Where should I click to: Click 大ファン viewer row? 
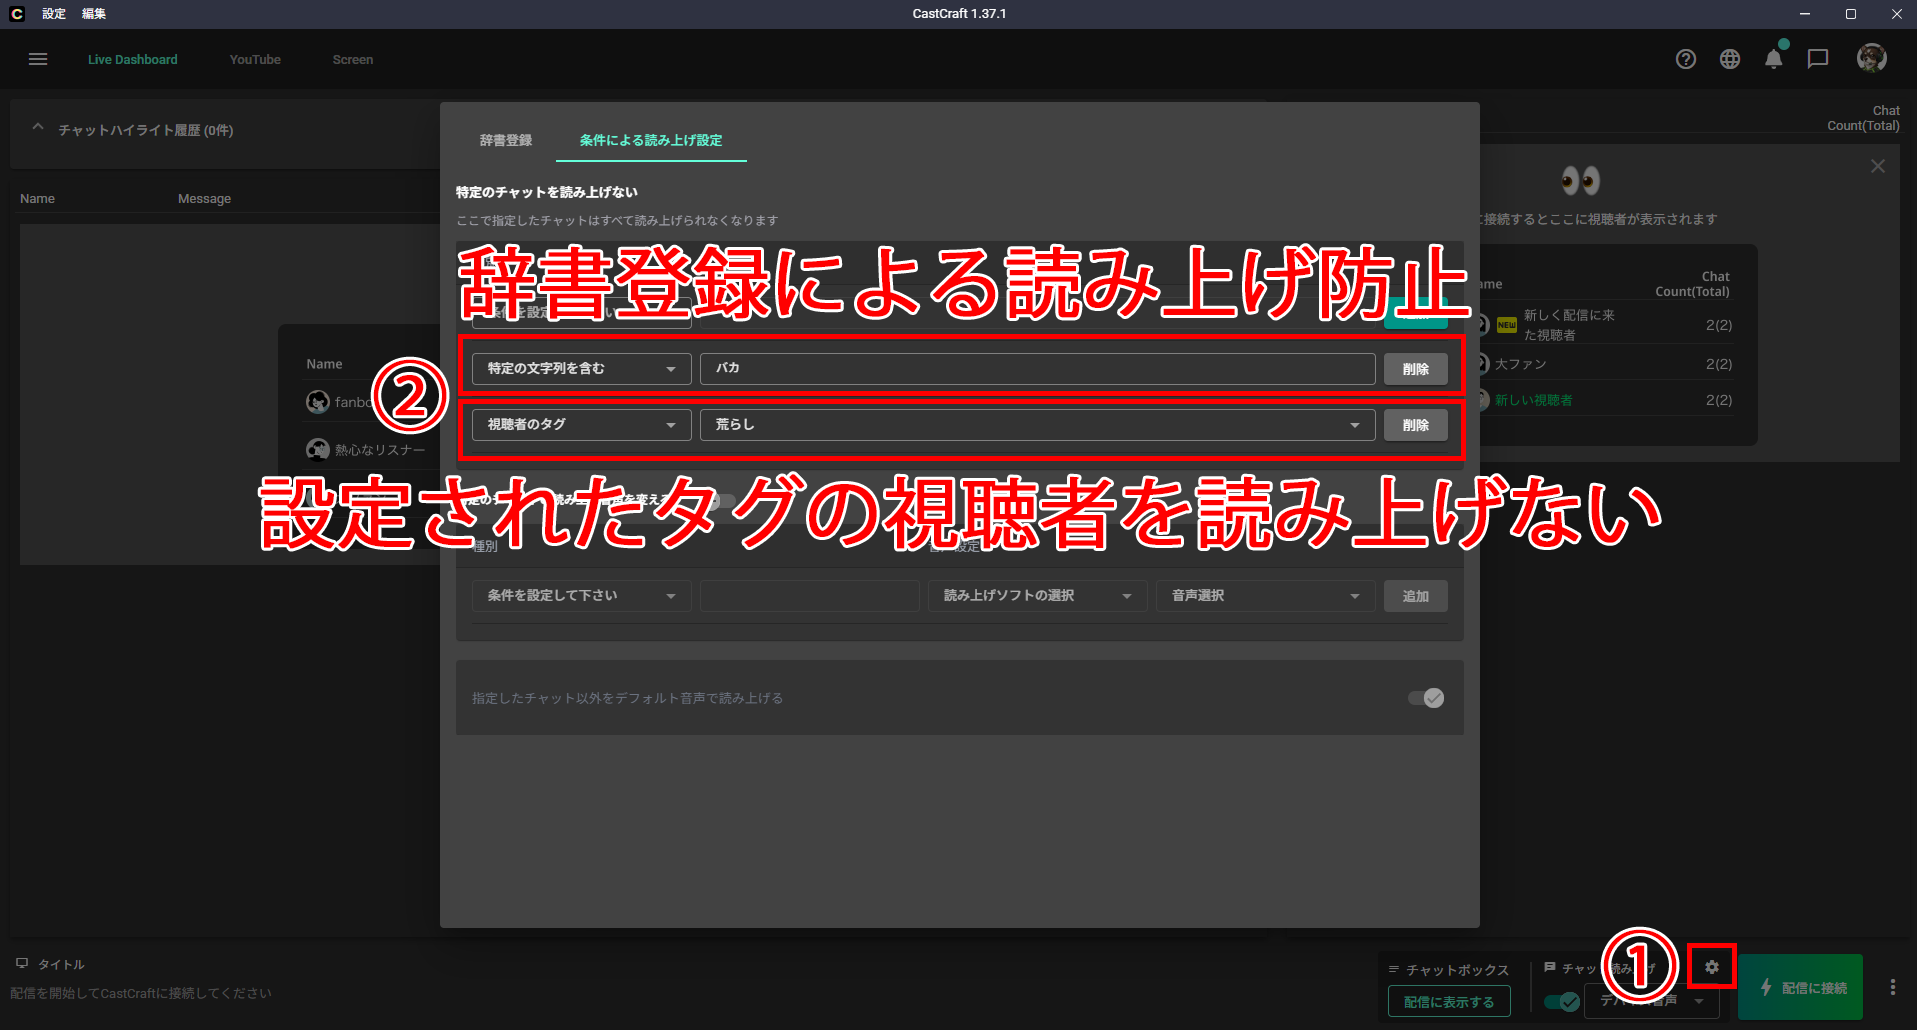click(x=1606, y=364)
